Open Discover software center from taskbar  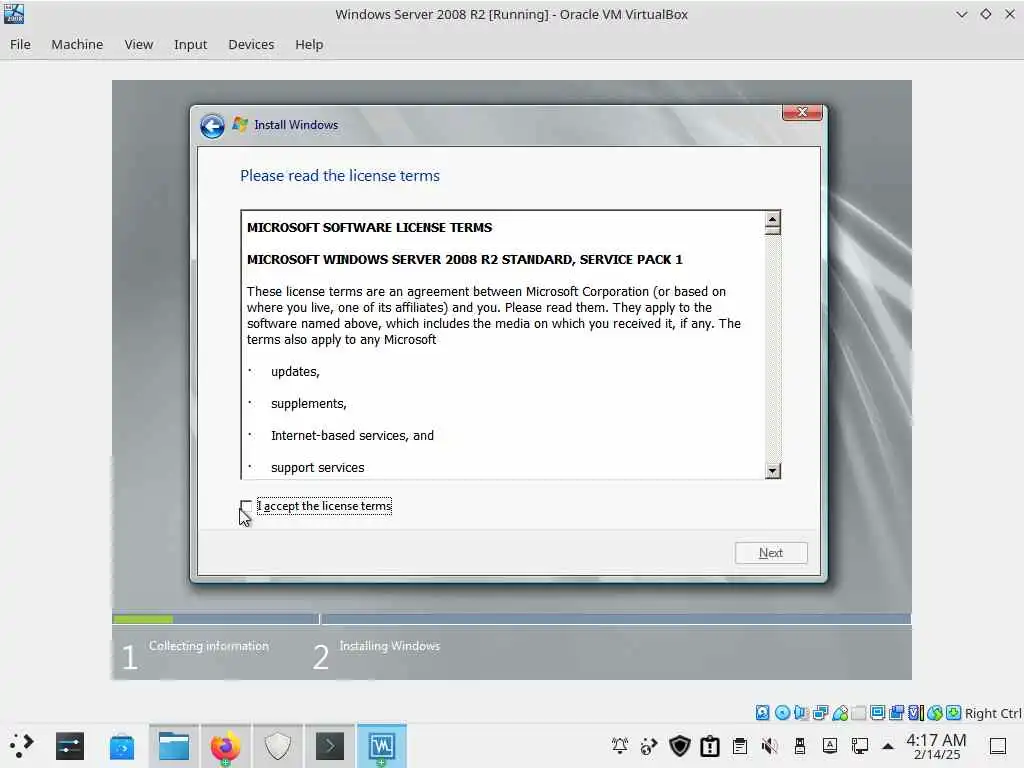[122, 746]
